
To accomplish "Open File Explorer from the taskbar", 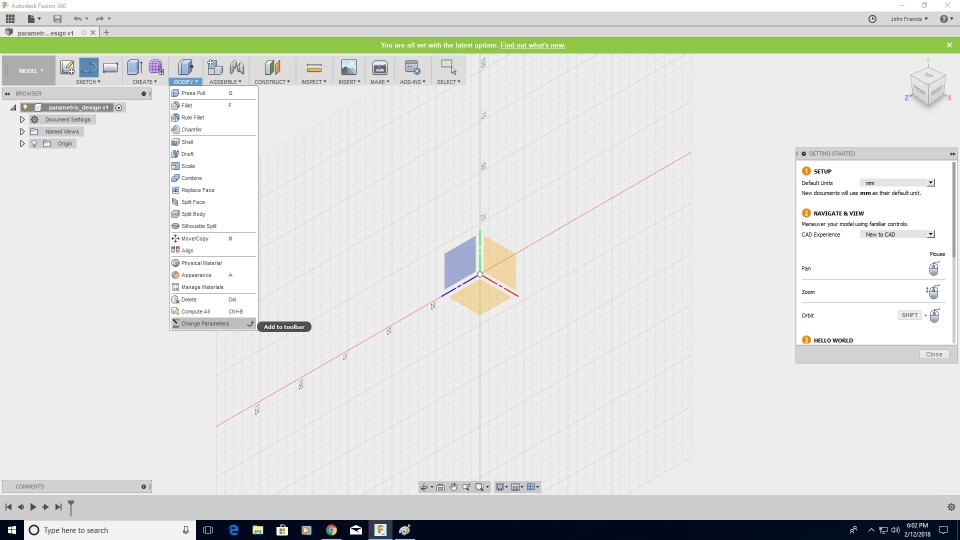I will coord(258,530).
